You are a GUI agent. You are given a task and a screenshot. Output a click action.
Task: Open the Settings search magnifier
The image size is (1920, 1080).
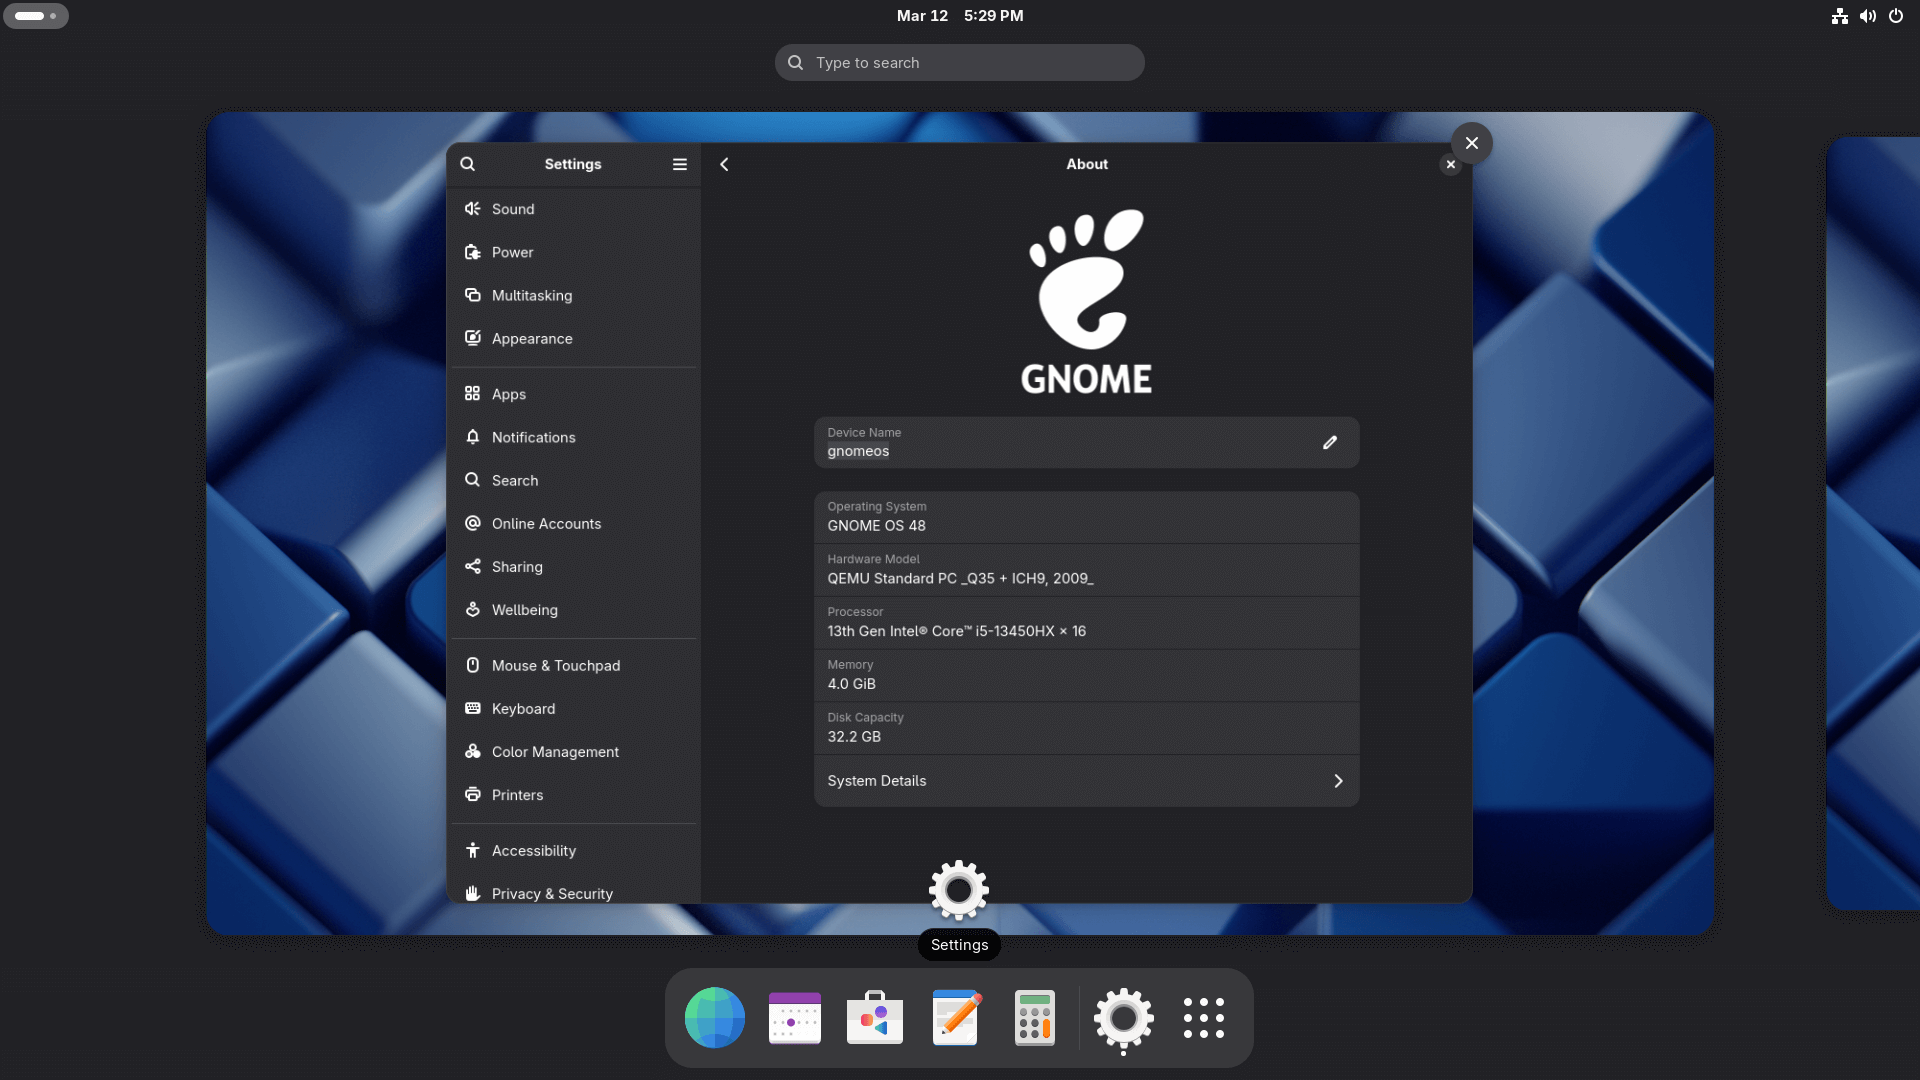tap(468, 164)
